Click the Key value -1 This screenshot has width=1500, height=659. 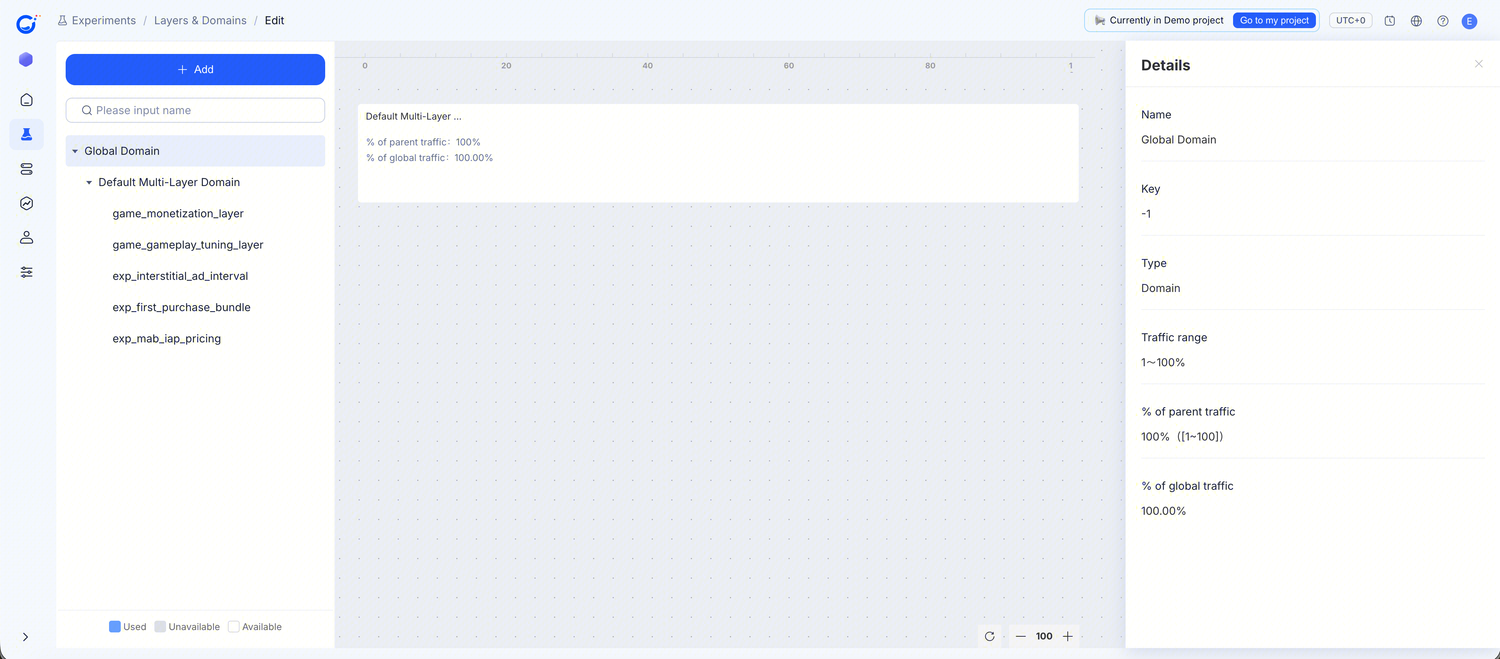1146,214
